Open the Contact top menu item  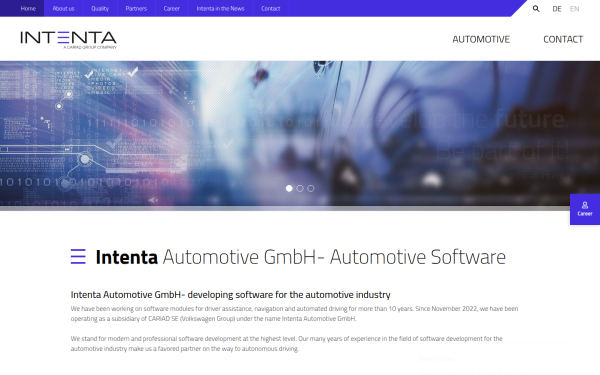271,8
